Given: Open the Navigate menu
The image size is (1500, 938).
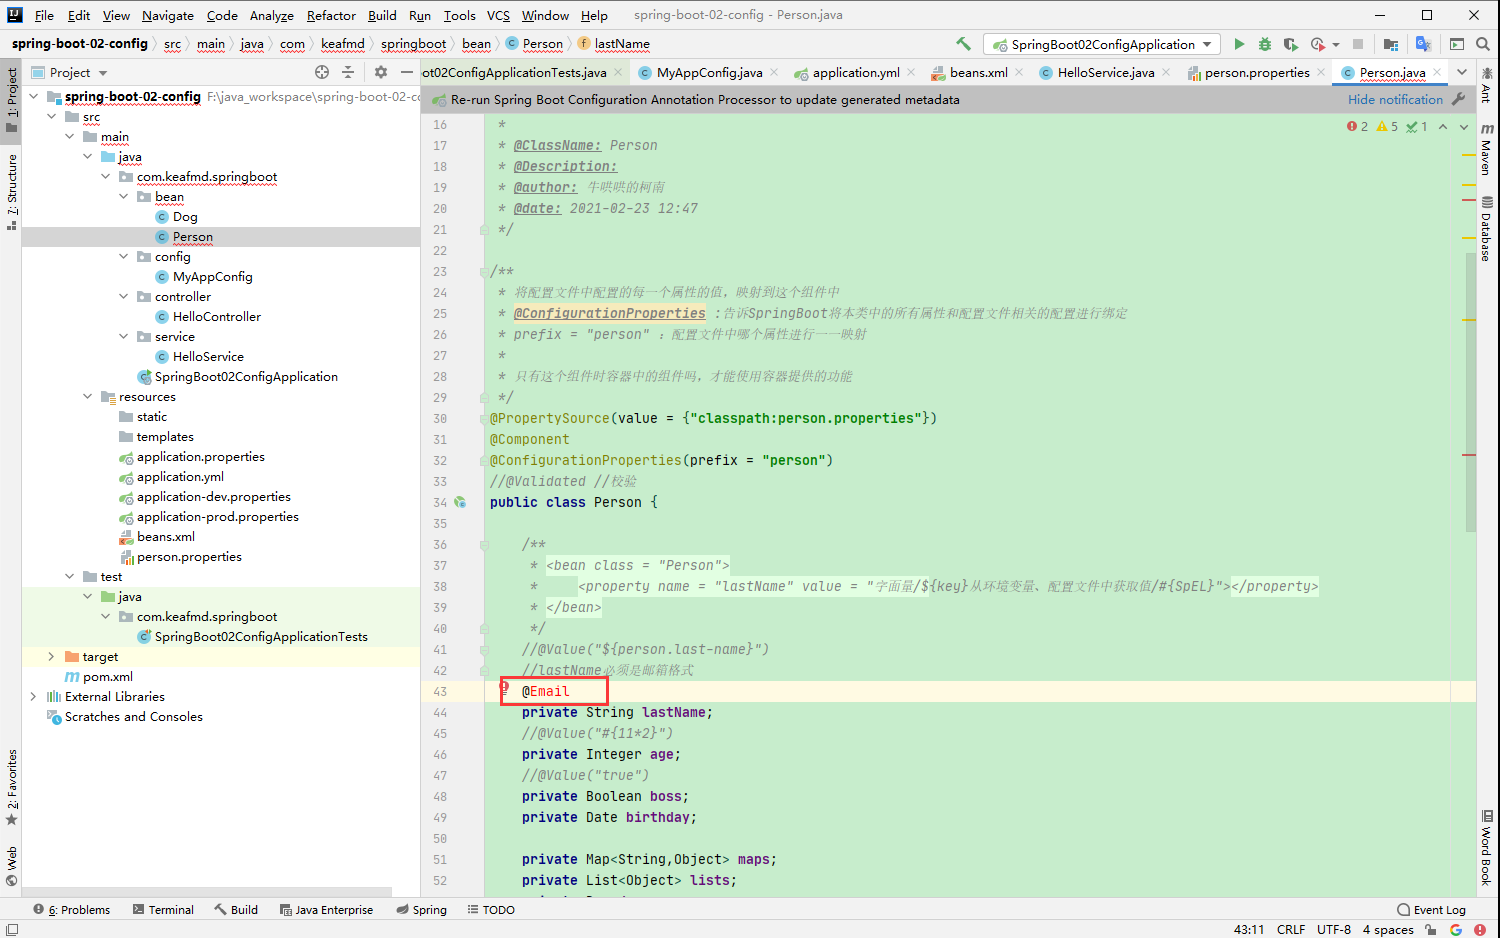Looking at the screenshot, I should (x=168, y=15).
